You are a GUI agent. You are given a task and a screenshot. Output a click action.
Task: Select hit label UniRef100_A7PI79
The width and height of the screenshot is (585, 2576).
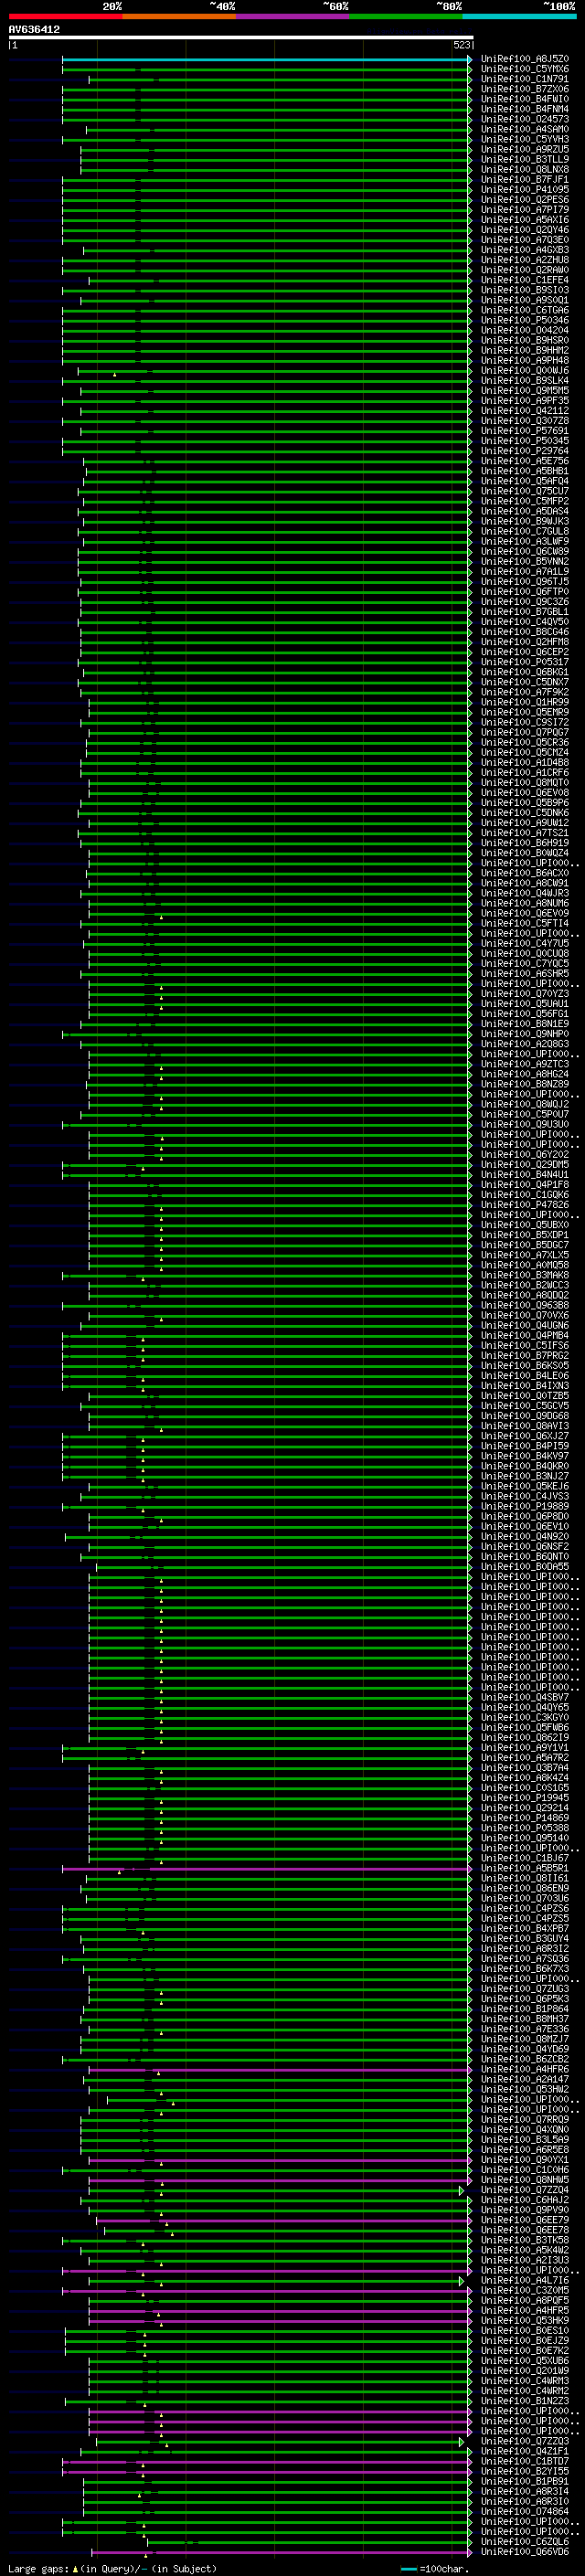(x=525, y=210)
